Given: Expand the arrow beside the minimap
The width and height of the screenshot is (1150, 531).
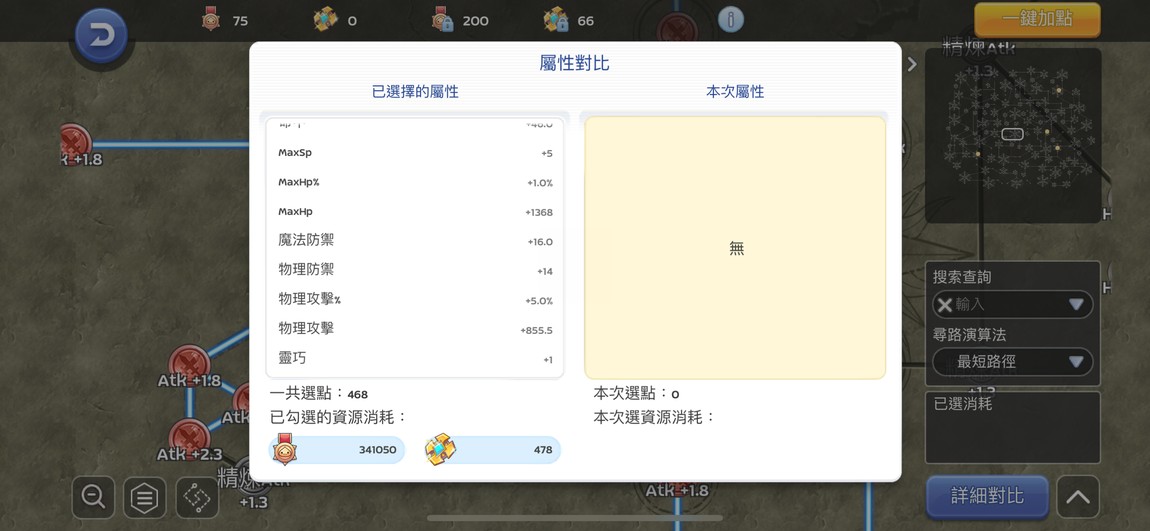Looking at the screenshot, I should coord(912,64).
